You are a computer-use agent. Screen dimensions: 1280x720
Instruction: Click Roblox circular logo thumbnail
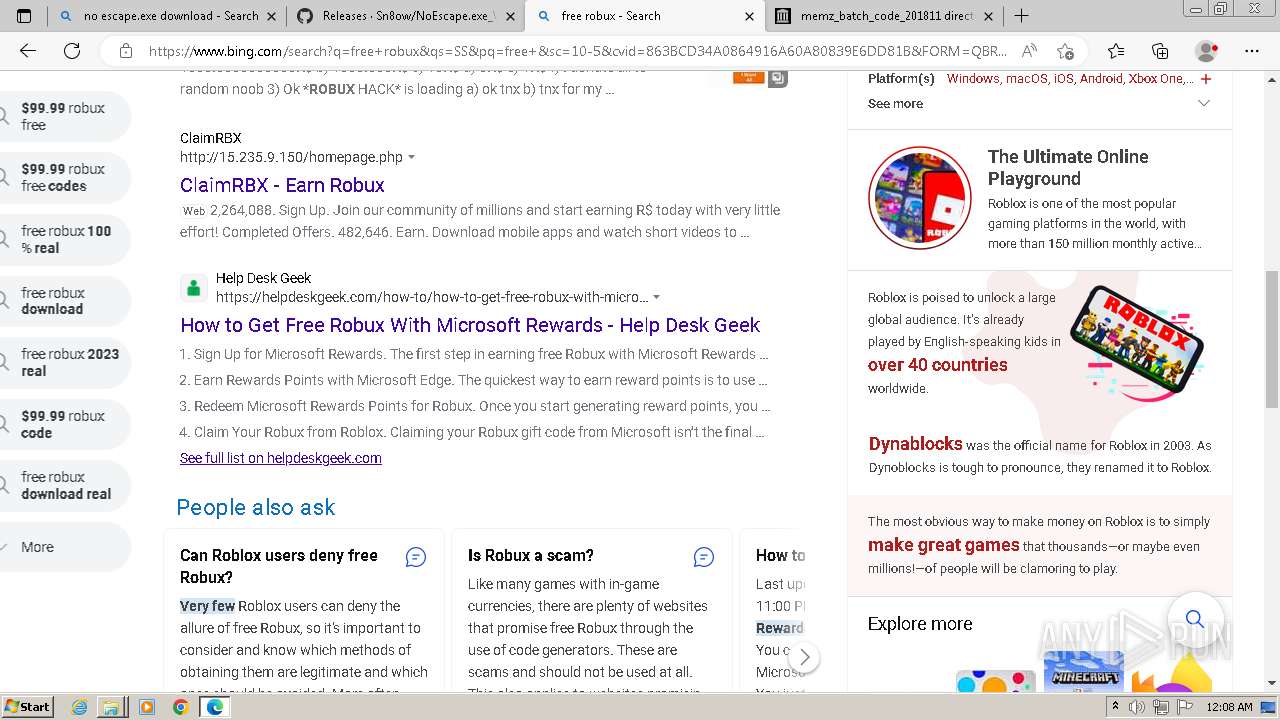(x=919, y=197)
